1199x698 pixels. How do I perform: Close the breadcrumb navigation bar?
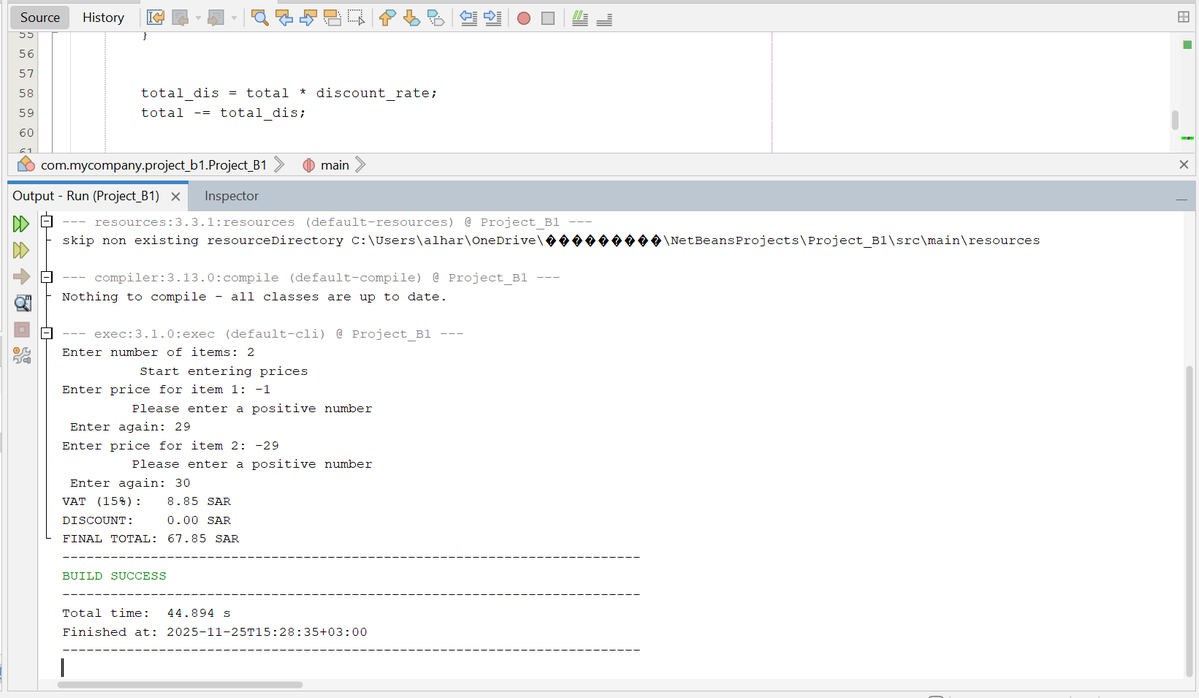[1184, 164]
